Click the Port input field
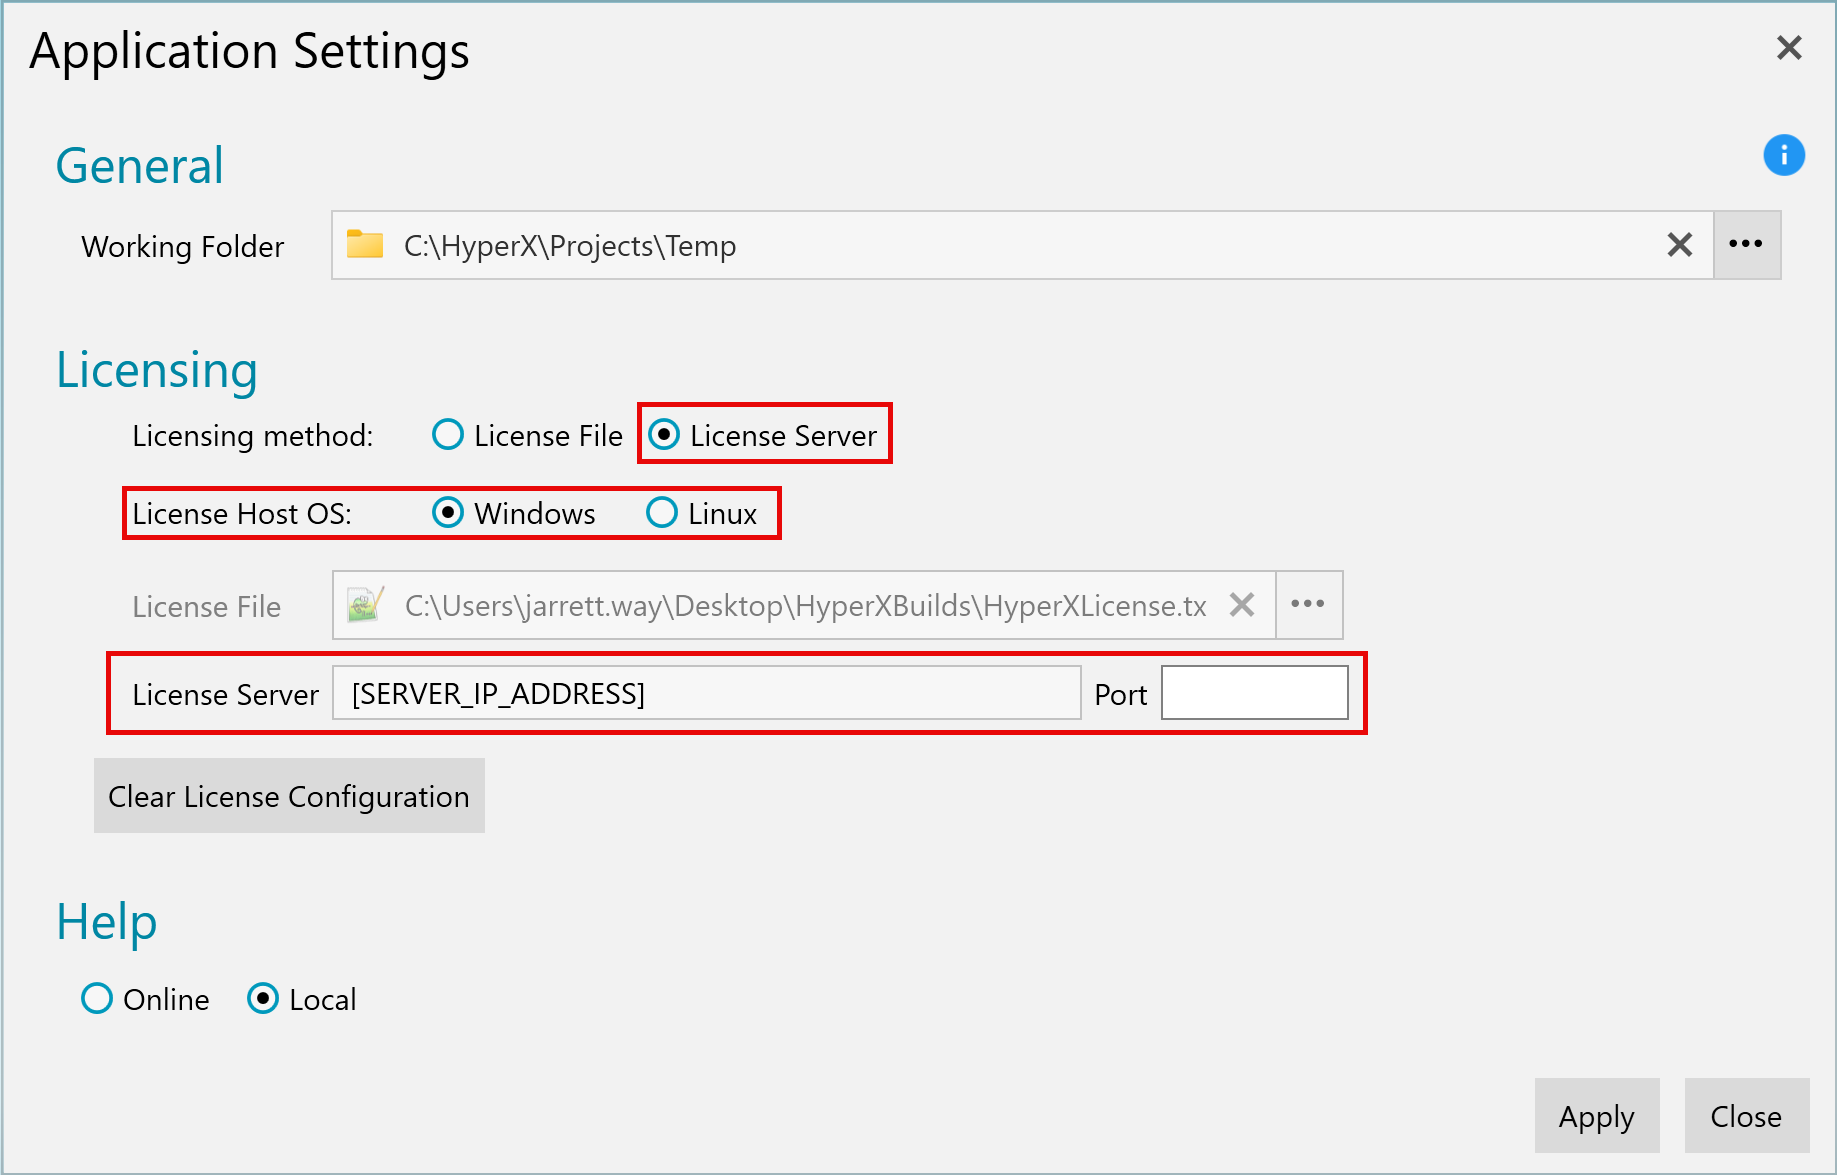 (x=1255, y=693)
